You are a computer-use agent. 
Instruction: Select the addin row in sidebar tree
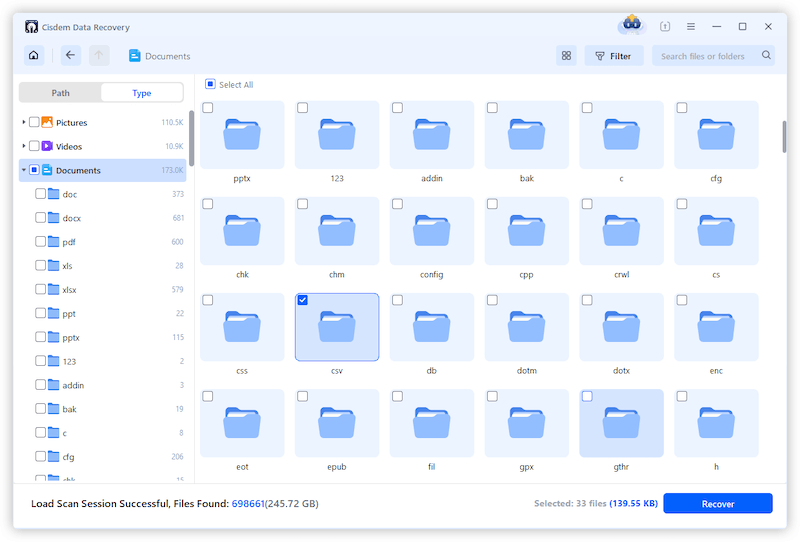[103, 385]
